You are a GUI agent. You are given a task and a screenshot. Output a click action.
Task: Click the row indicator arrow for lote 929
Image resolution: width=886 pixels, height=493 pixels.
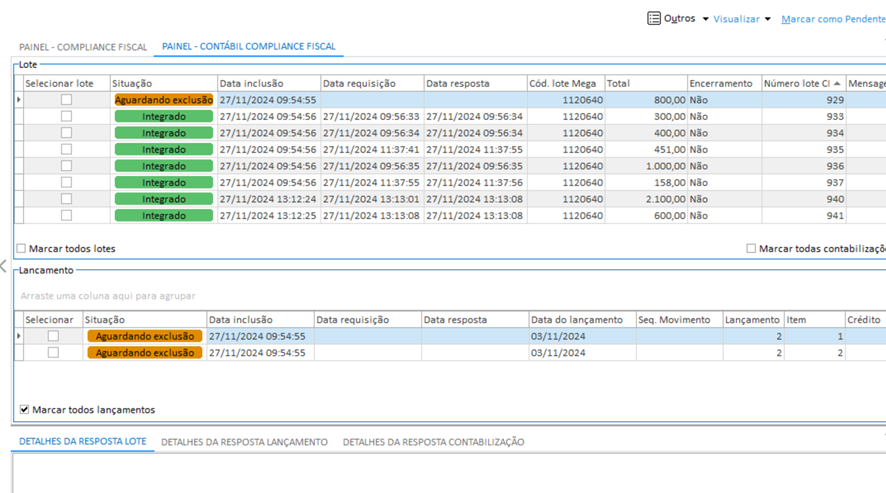(19, 100)
